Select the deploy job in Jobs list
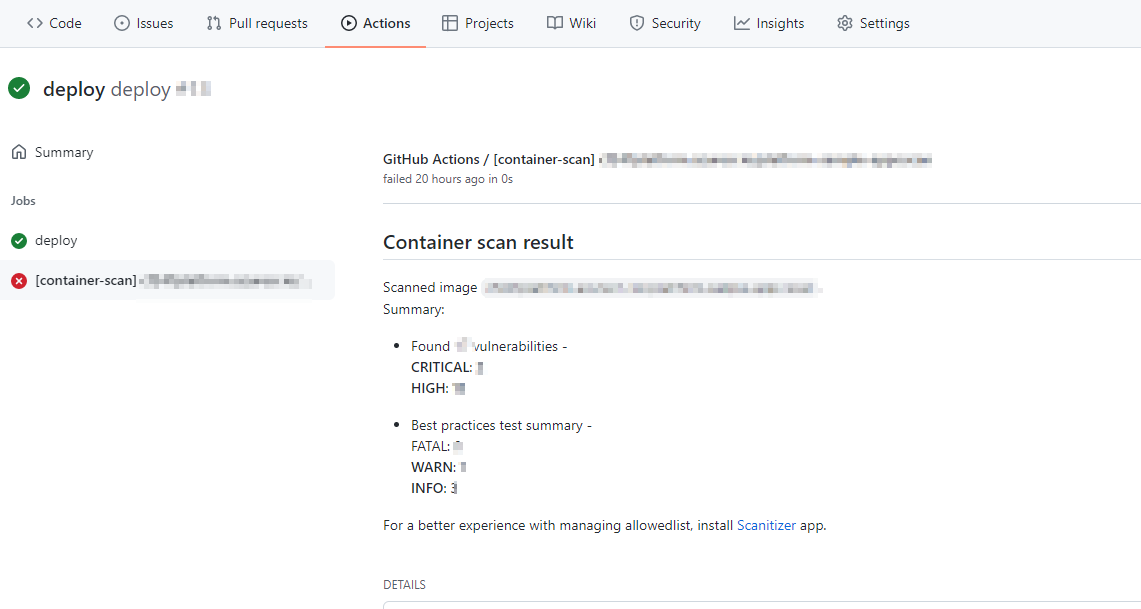This screenshot has width=1141, height=609. (56, 241)
